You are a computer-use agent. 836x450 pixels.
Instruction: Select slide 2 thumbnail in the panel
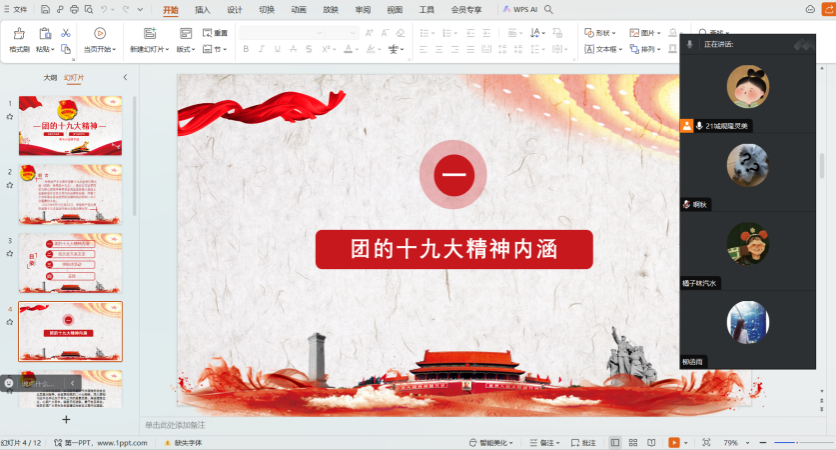70,187
